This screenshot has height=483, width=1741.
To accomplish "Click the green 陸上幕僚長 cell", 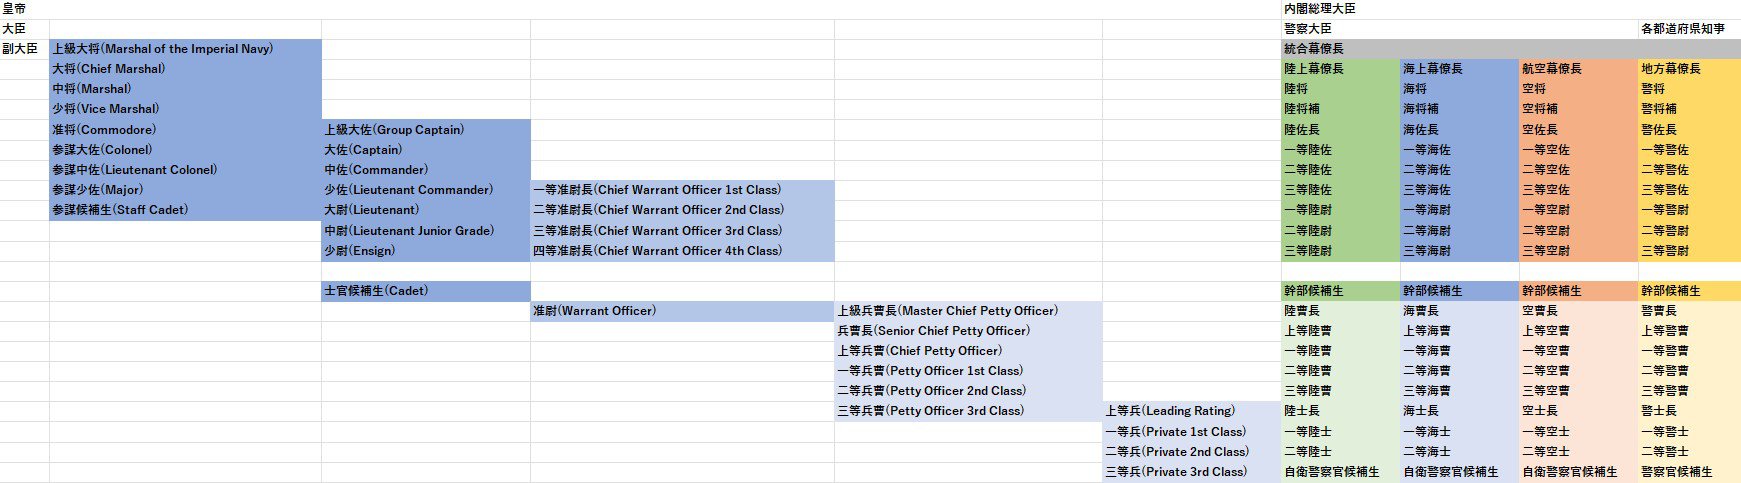I will (1314, 69).
